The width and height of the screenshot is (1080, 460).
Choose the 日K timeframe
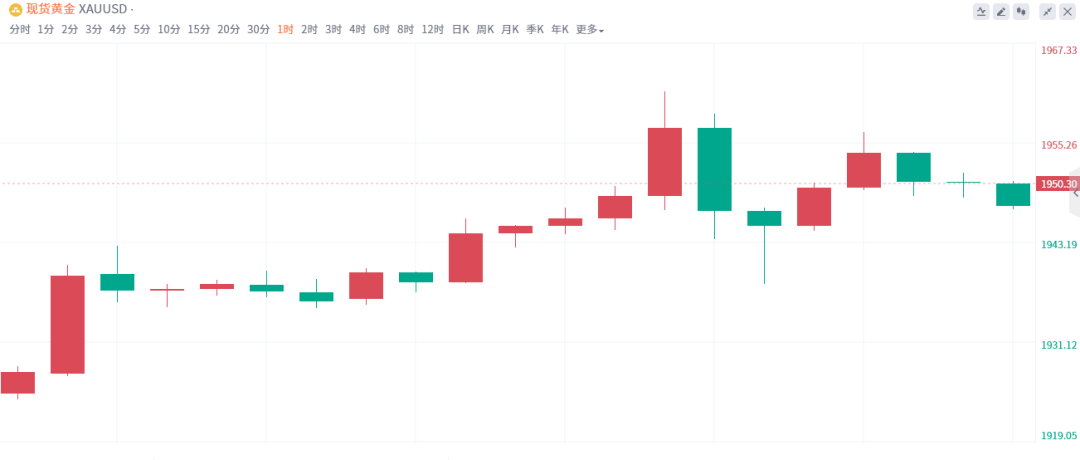coord(460,30)
